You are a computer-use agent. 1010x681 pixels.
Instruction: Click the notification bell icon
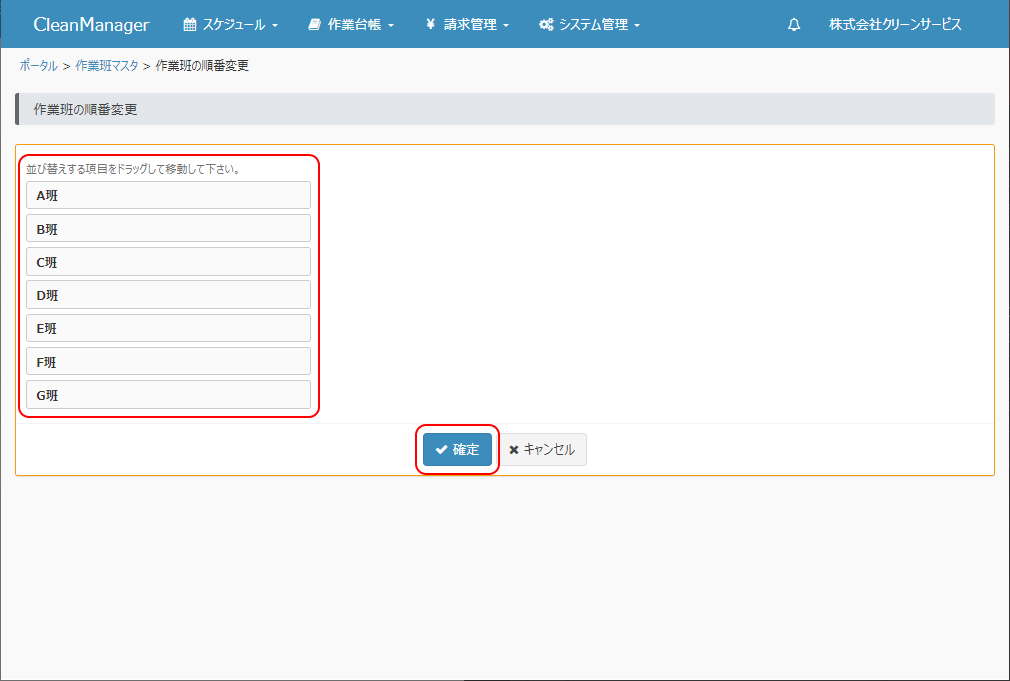(794, 24)
